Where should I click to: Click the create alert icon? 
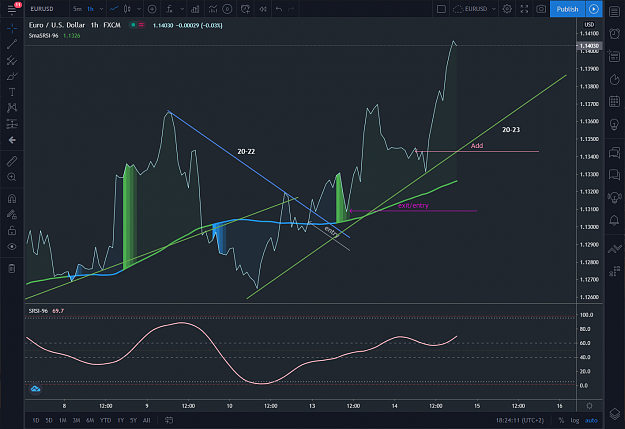(245, 9)
